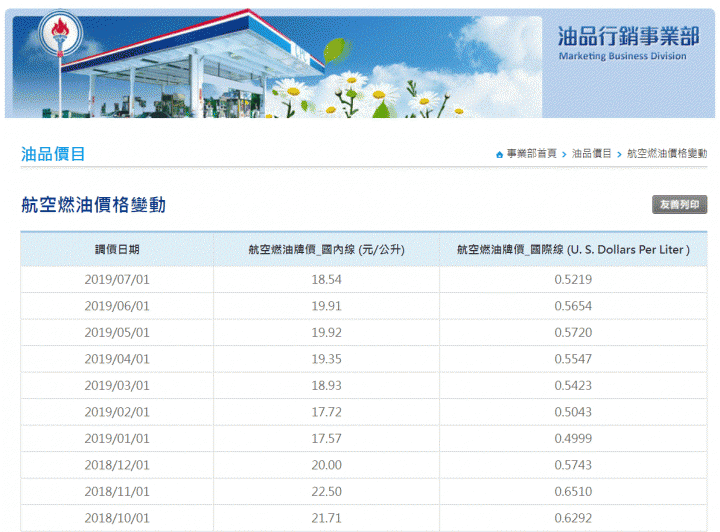Select date cell 2019/04/01
Viewport: 720px width, 532px height.
pos(117,359)
